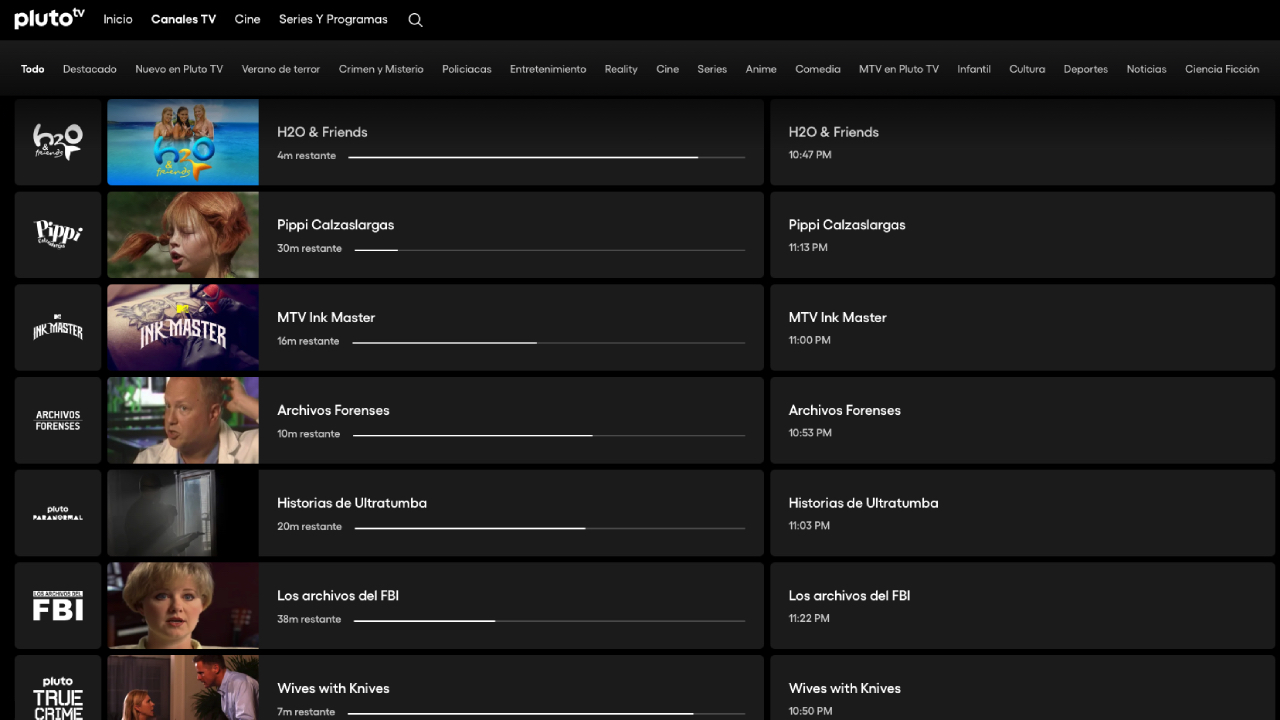Switch to the Infantil category
The width and height of the screenshot is (1280, 720).
point(974,69)
